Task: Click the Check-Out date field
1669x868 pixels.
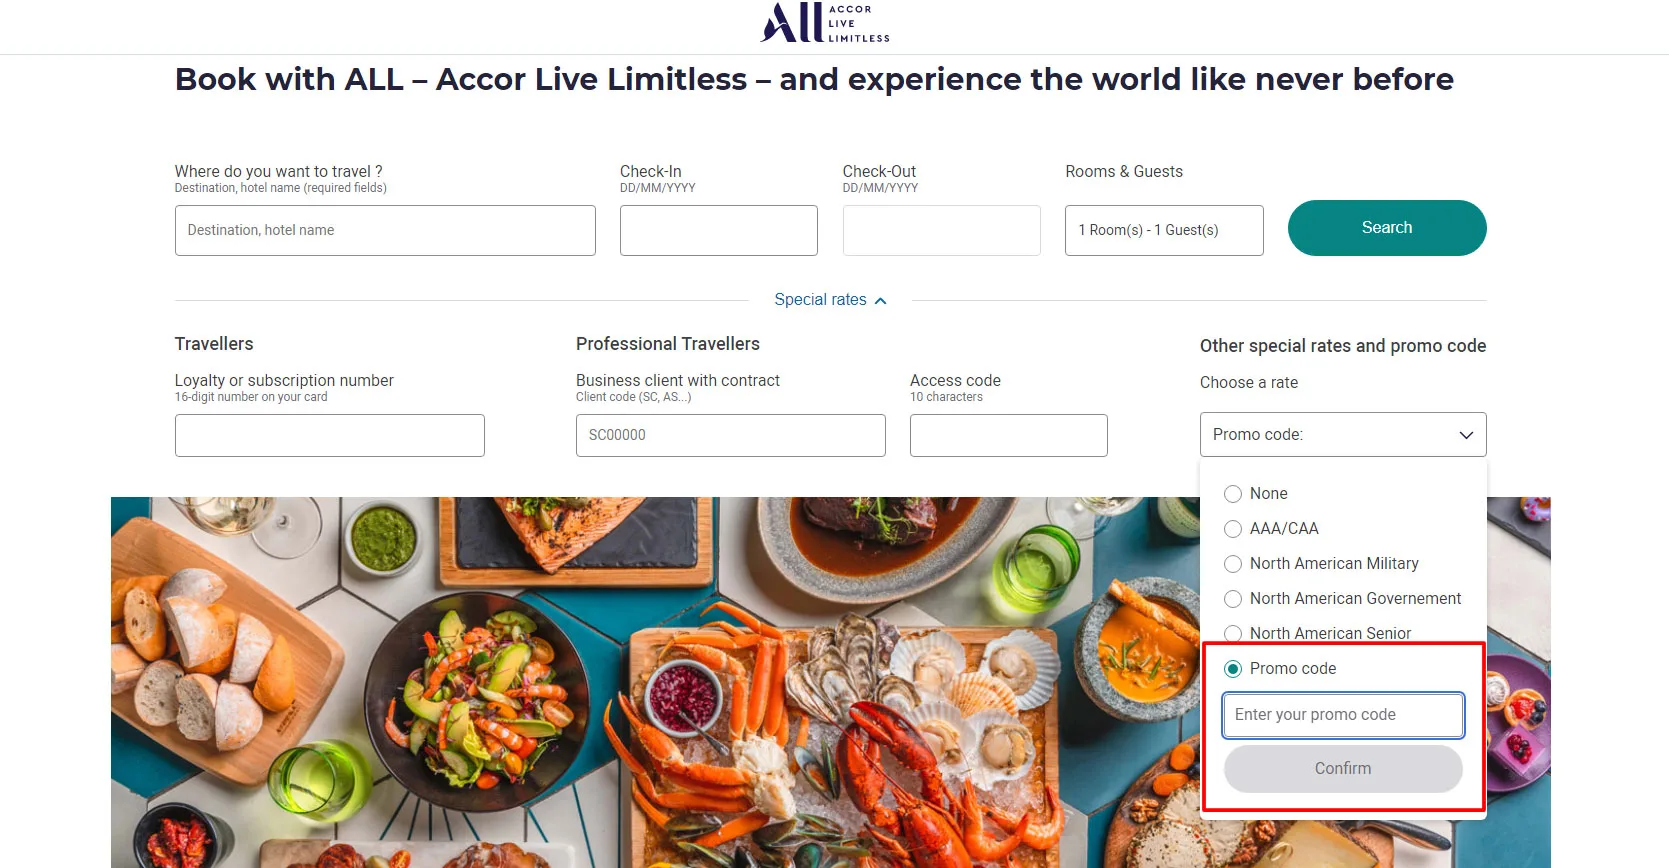Action: 941,230
